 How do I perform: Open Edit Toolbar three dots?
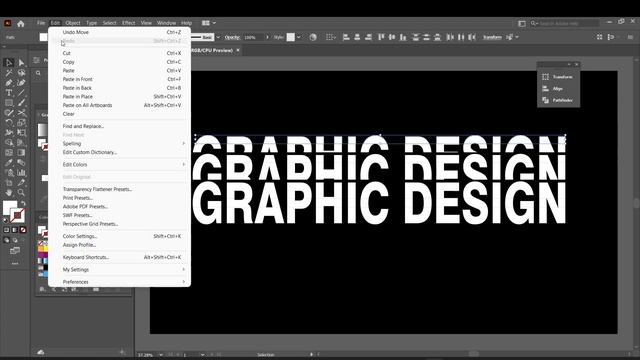click(x=15, y=264)
